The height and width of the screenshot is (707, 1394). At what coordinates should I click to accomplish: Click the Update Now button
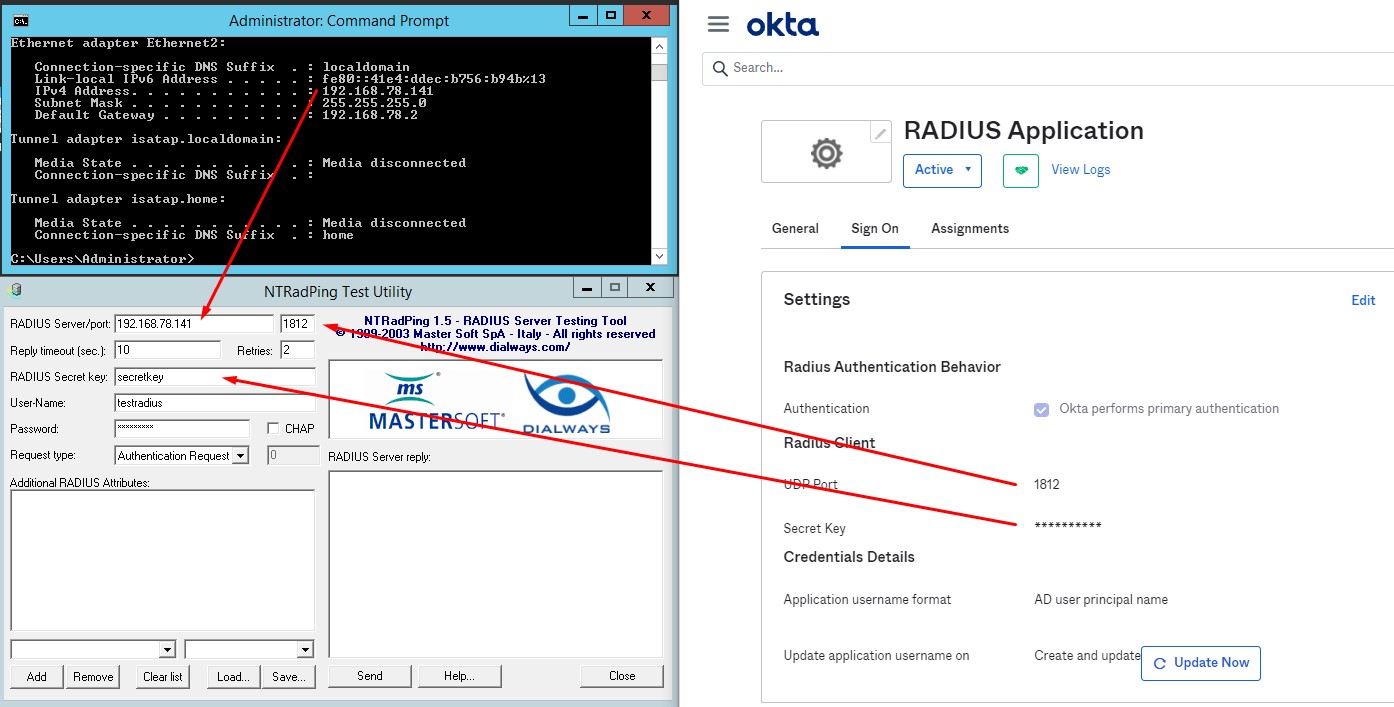point(1200,663)
